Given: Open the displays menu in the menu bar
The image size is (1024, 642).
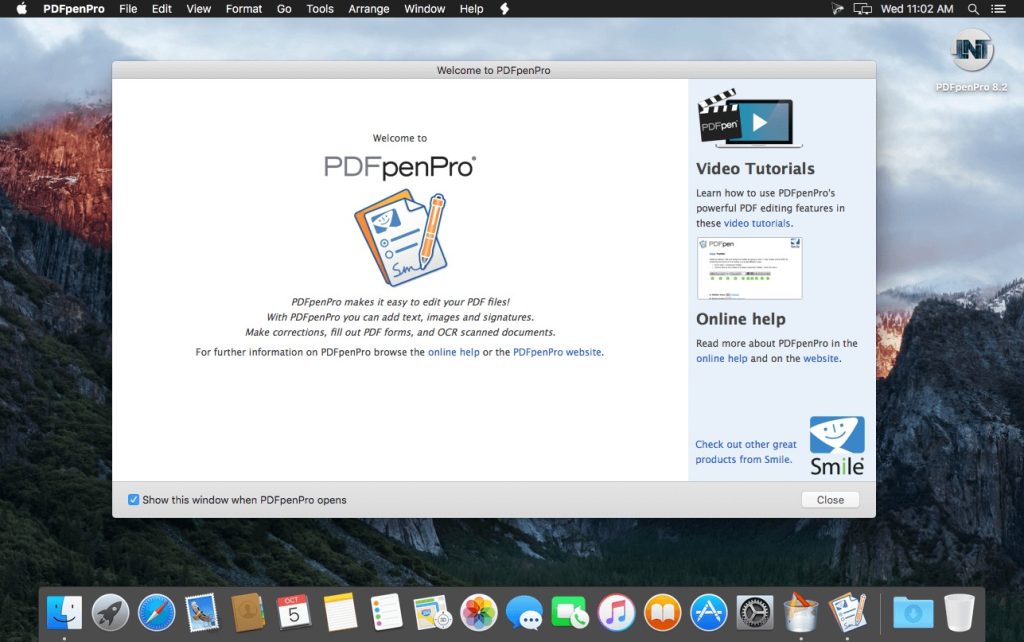Looking at the screenshot, I should coord(863,9).
